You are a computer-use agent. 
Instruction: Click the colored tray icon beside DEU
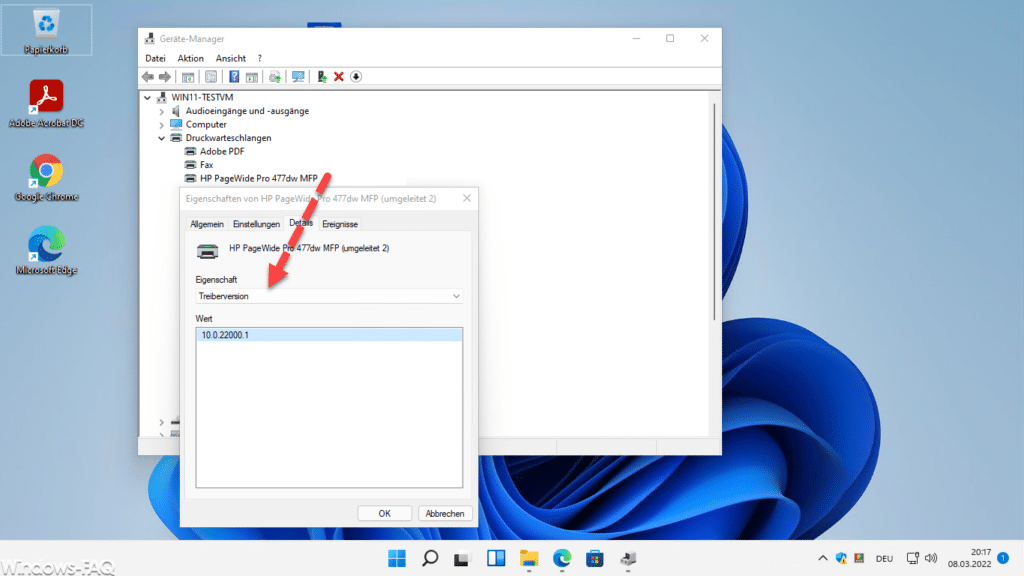pyautogui.click(x=859, y=558)
